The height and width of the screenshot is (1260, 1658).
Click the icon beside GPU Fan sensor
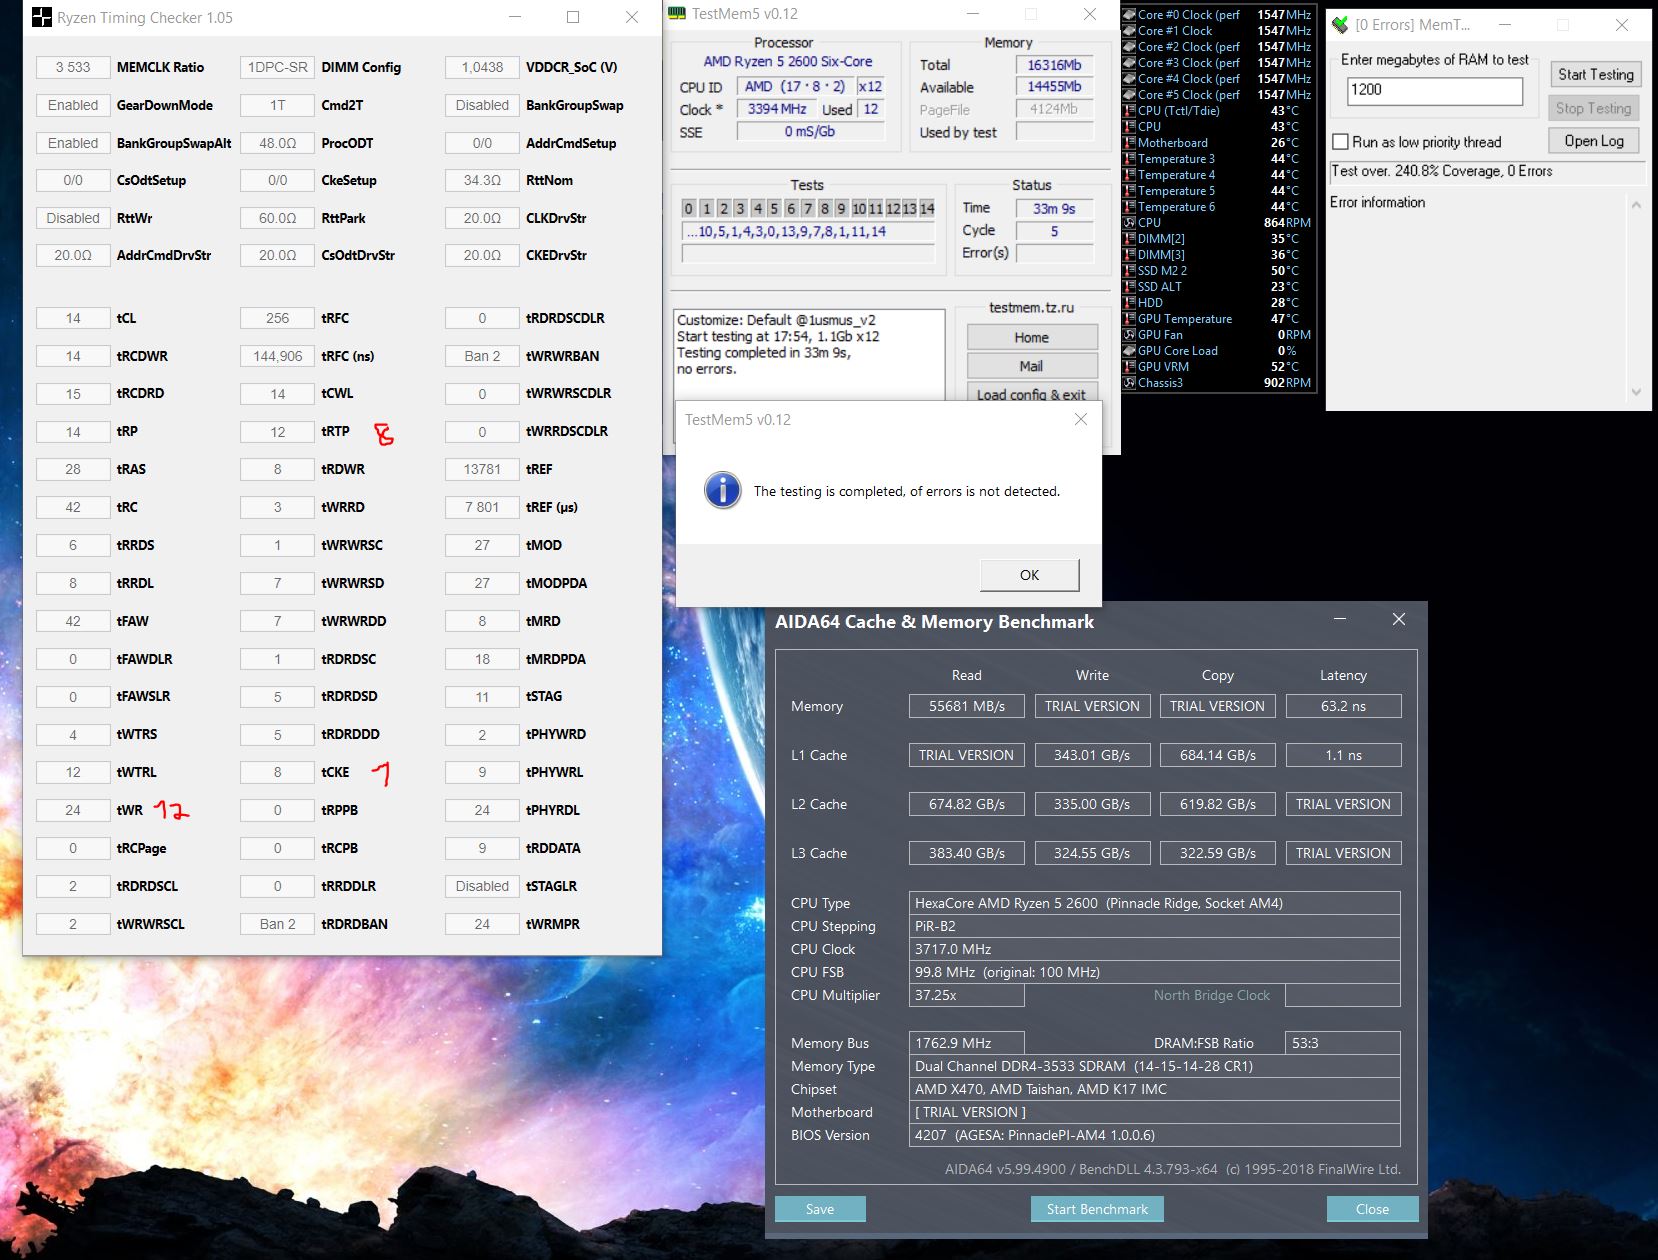(x=1129, y=335)
